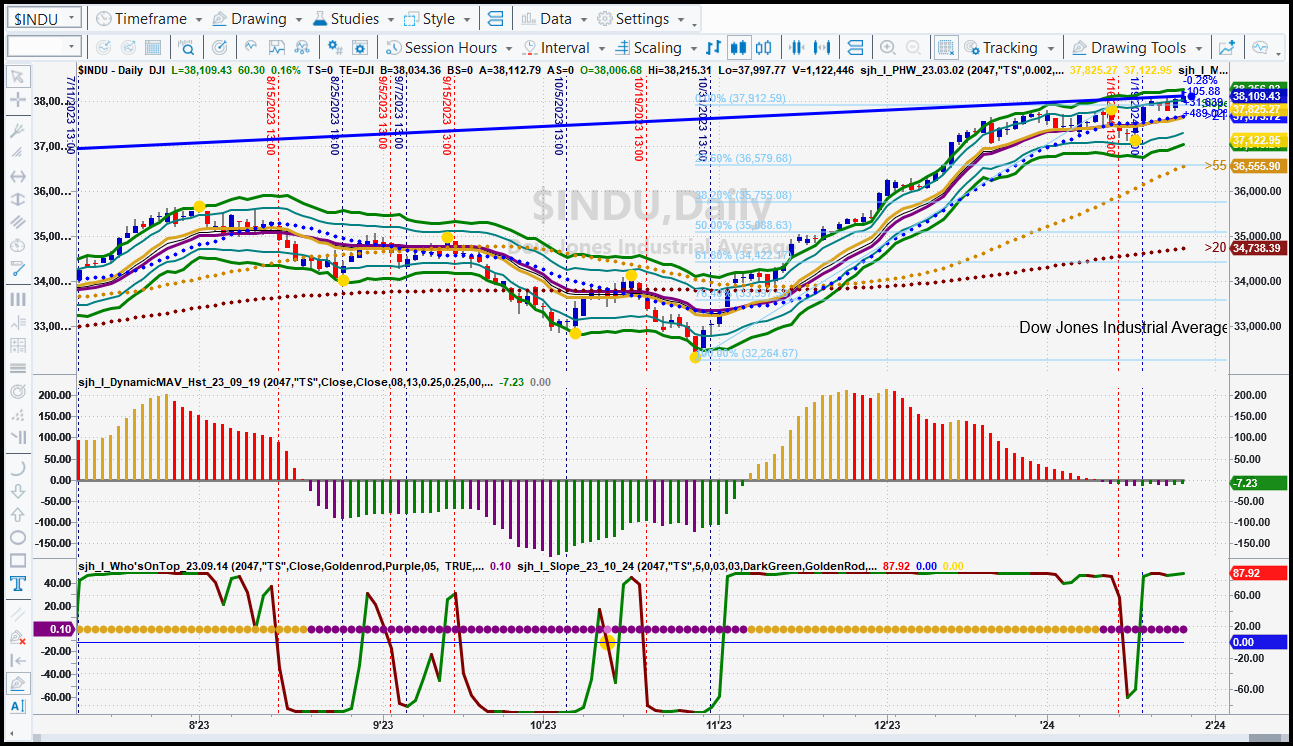Image resolution: width=1293 pixels, height=746 pixels.
Task: Choose the vertical lines drawing tool
Action: (17, 299)
